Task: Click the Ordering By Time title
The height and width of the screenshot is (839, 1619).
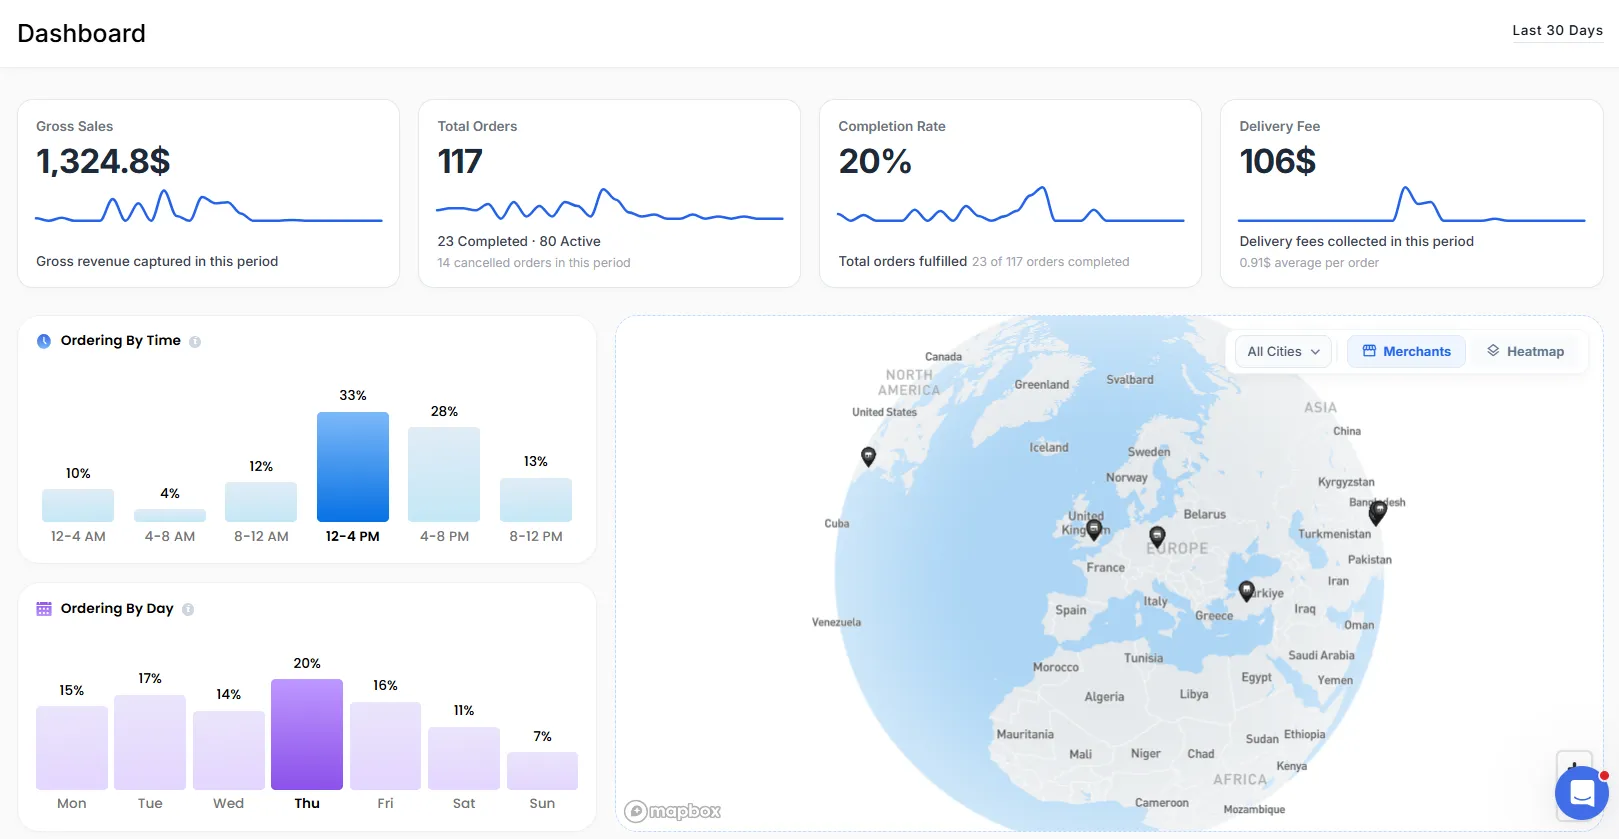Action: coord(121,340)
